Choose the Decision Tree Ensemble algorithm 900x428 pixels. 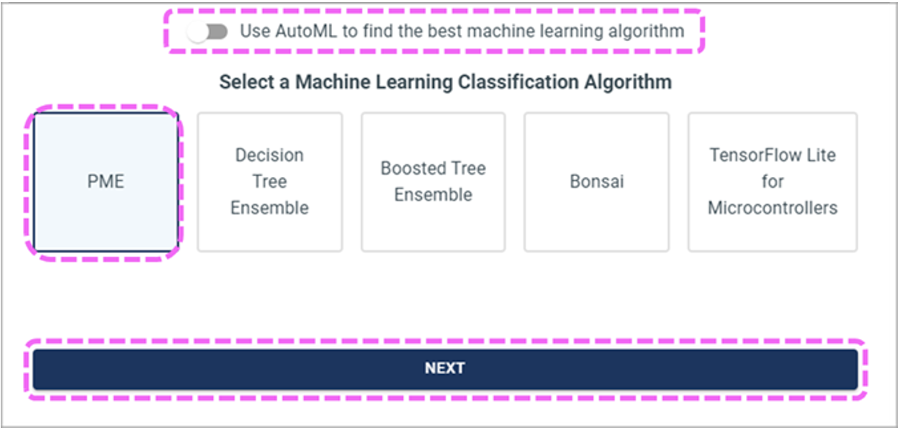269,182
